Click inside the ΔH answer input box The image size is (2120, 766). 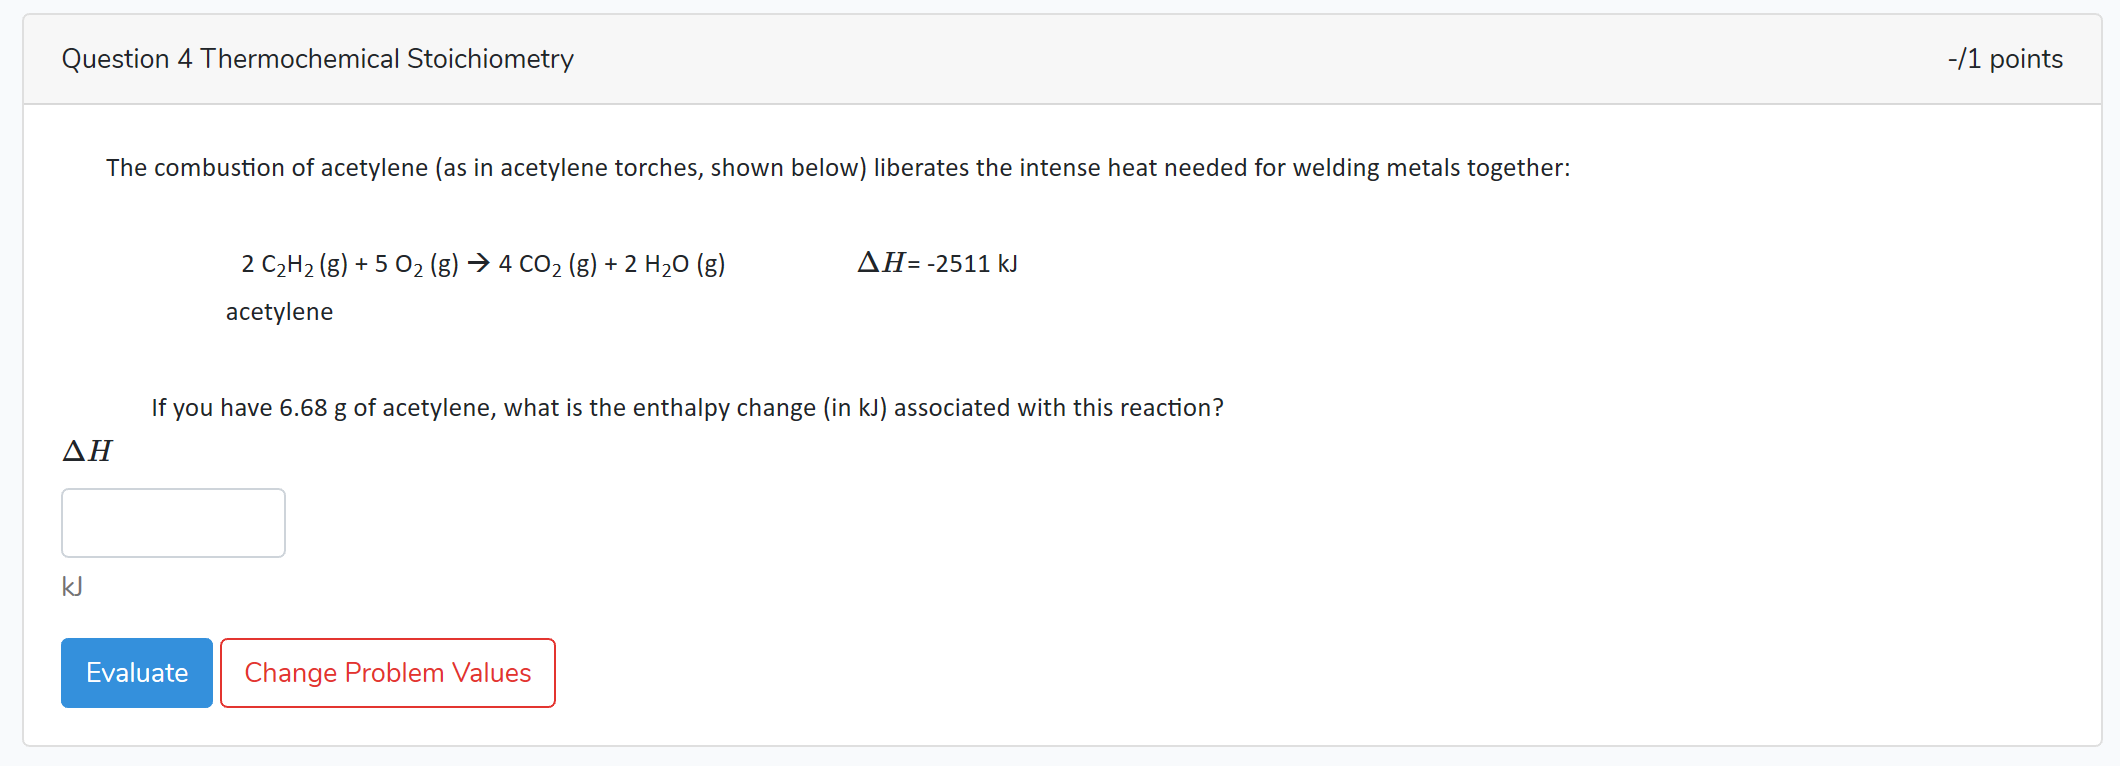172,522
